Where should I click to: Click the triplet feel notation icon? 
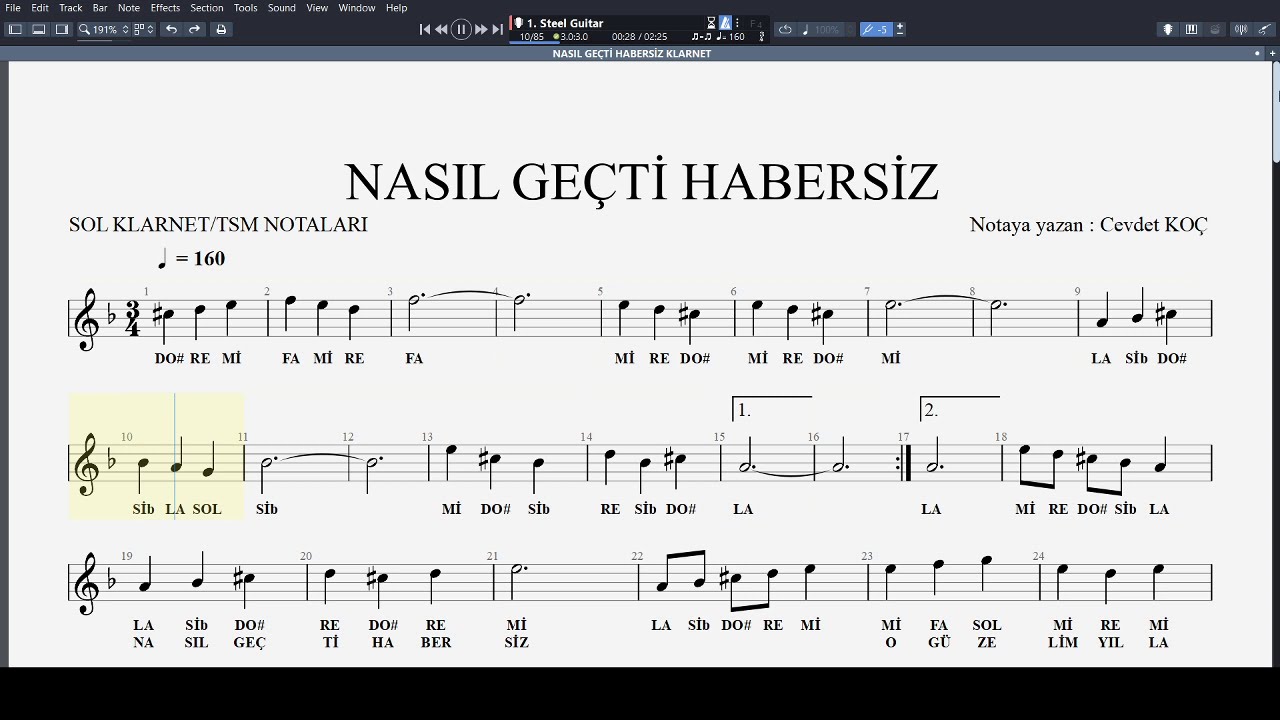(x=702, y=37)
